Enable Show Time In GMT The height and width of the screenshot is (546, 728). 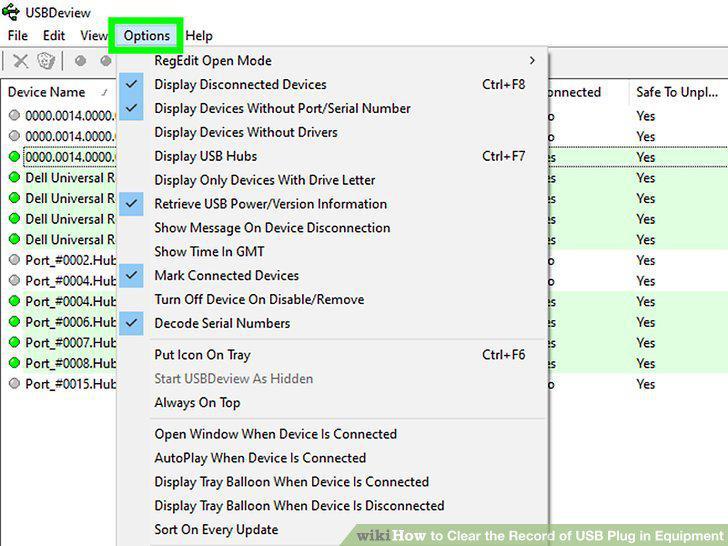[332, 252]
